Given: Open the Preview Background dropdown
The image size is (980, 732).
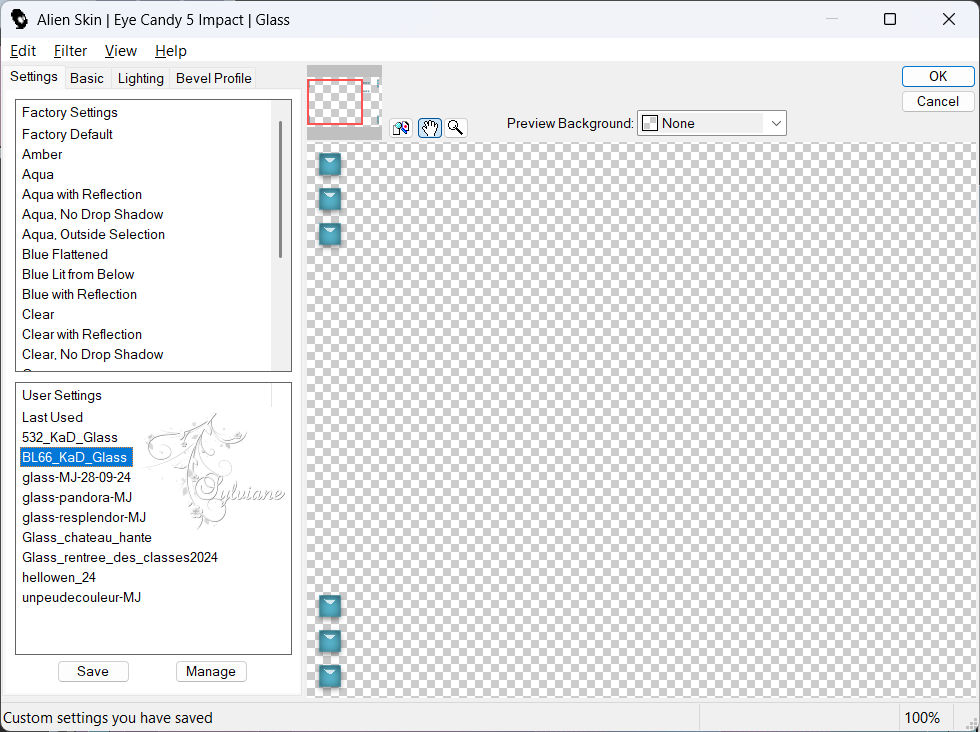Looking at the screenshot, I should (711, 123).
